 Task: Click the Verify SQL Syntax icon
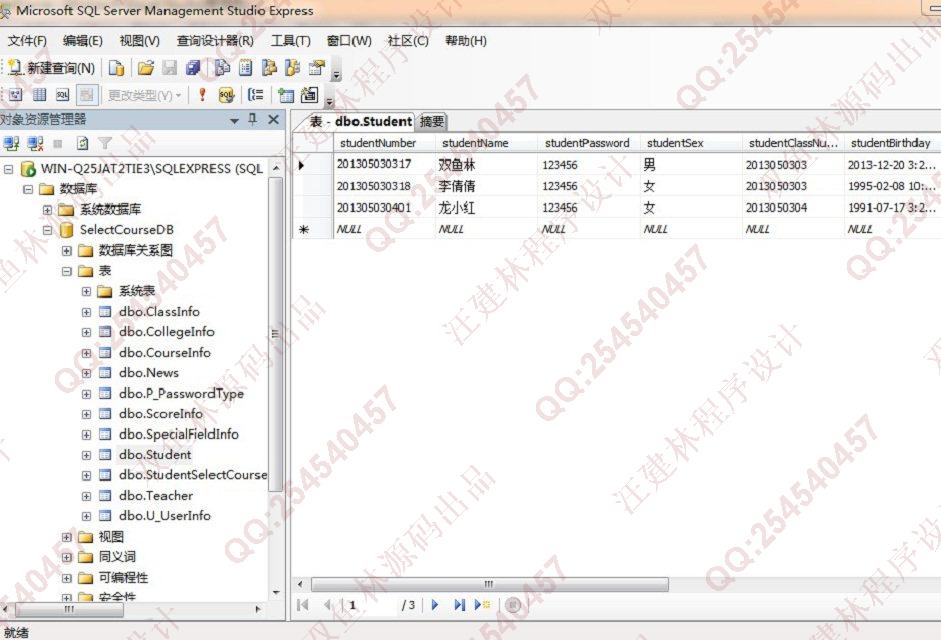226,95
